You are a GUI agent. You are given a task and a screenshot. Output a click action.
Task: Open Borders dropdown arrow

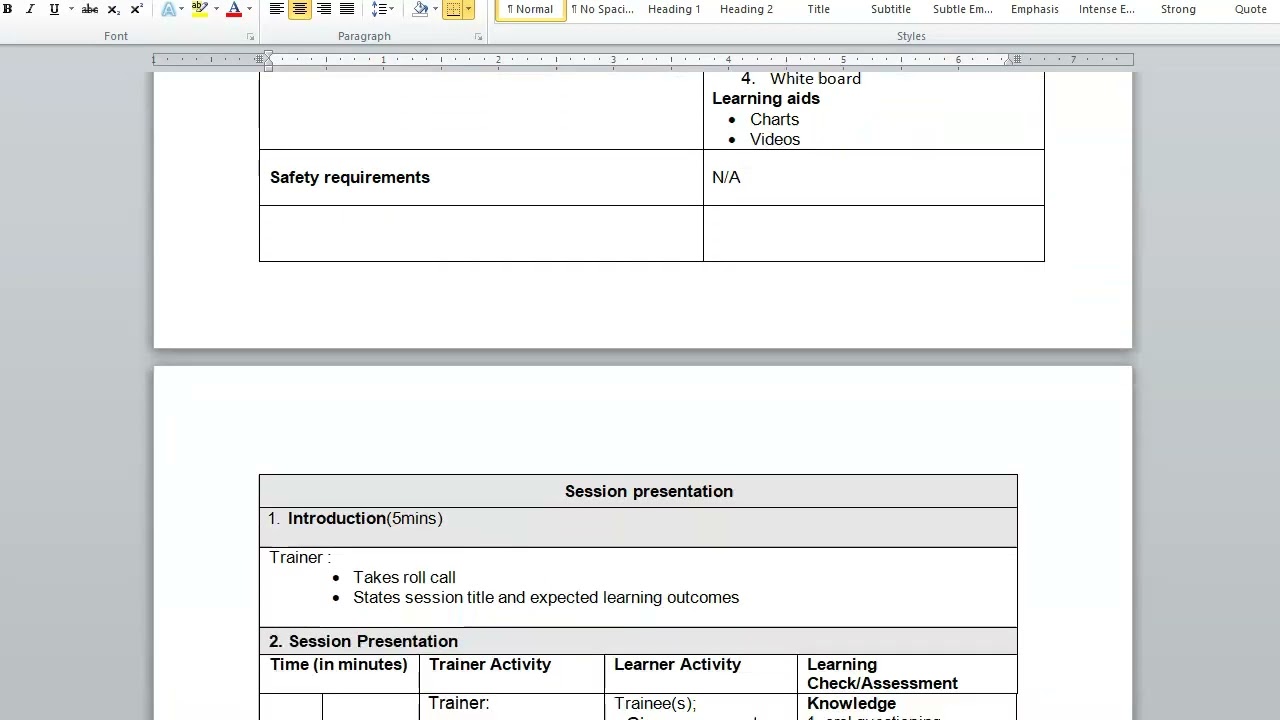click(468, 9)
